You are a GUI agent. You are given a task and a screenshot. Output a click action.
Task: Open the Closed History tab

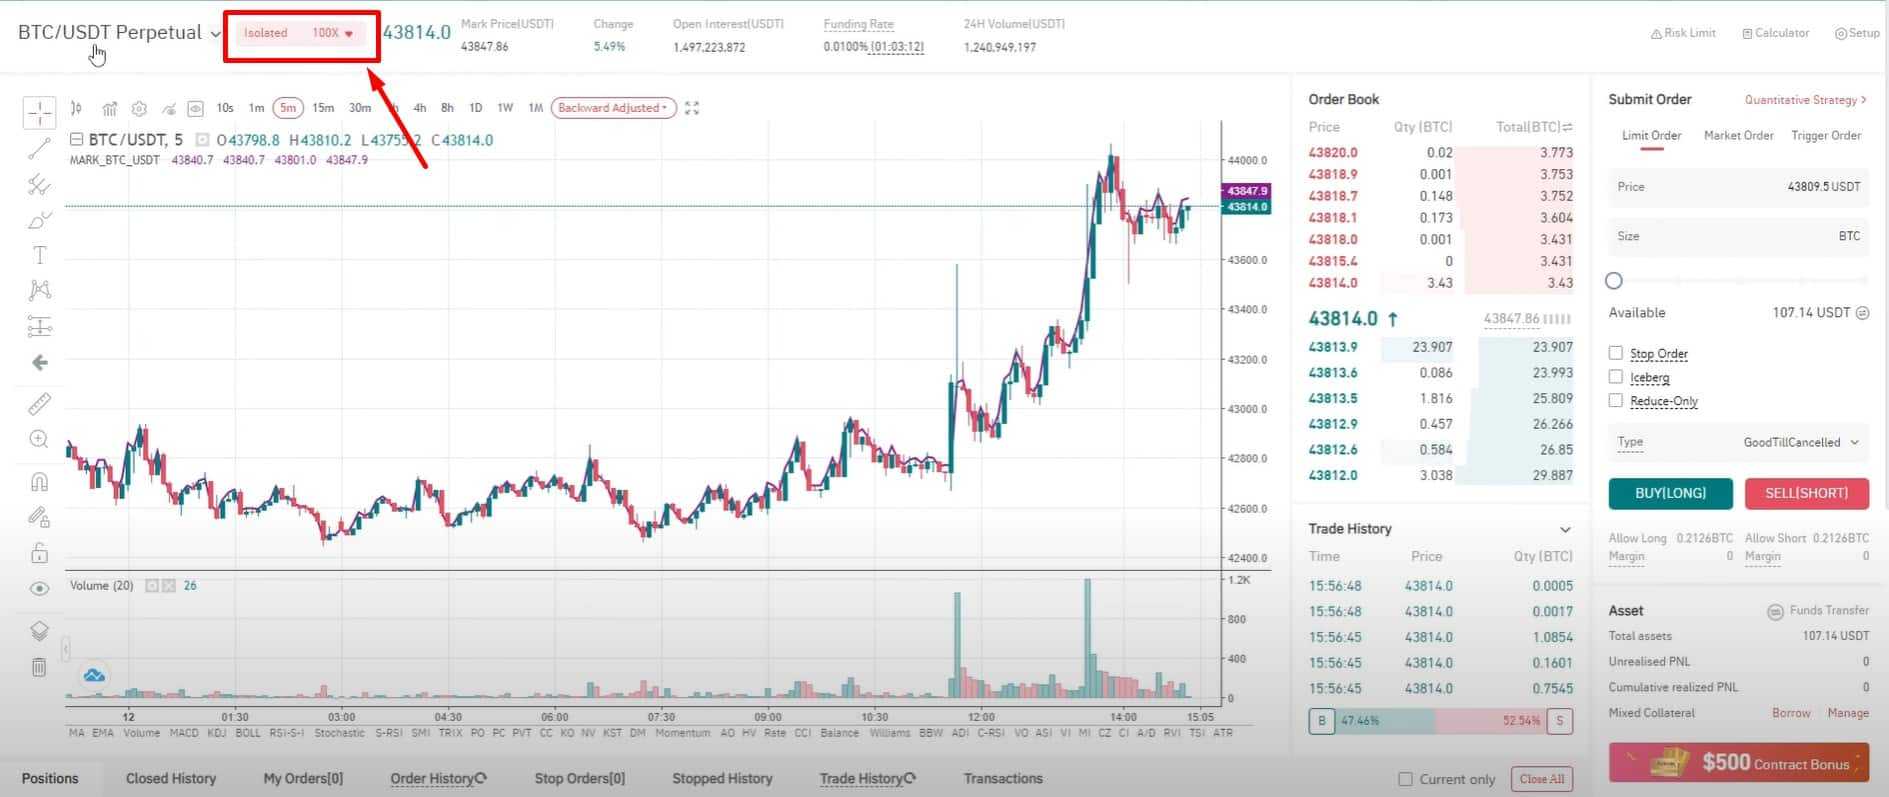click(x=170, y=778)
